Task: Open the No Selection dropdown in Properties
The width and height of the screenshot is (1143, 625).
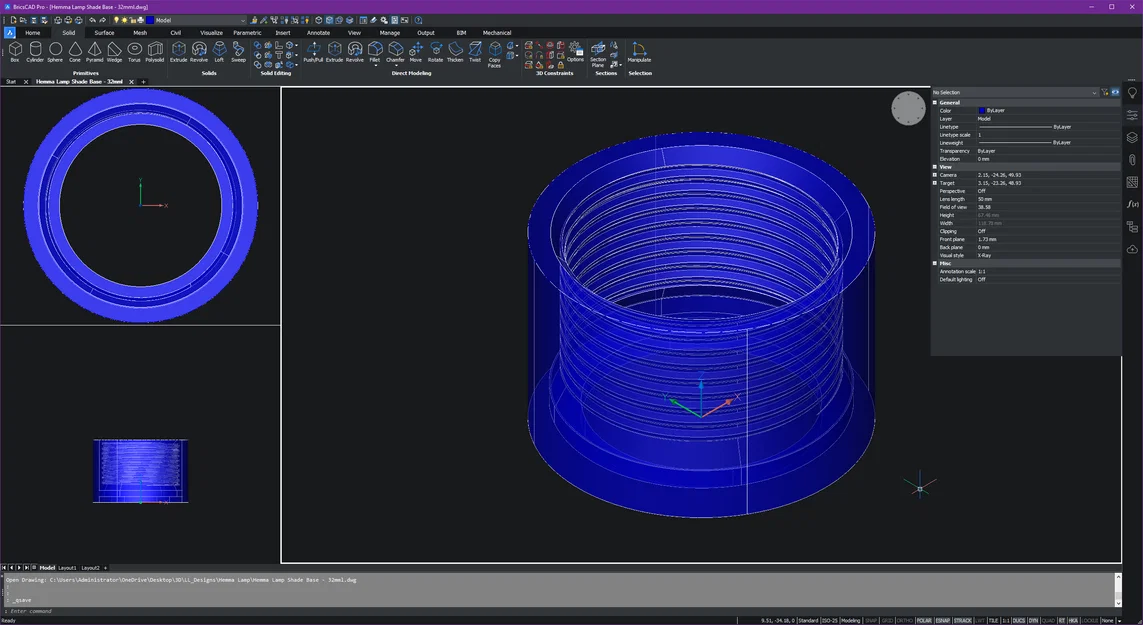Action: (1094, 93)
